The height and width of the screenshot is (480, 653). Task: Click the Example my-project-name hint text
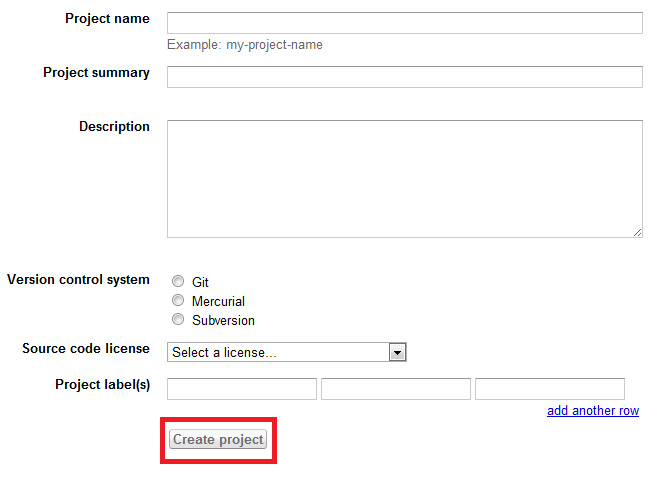coord(245,45)
